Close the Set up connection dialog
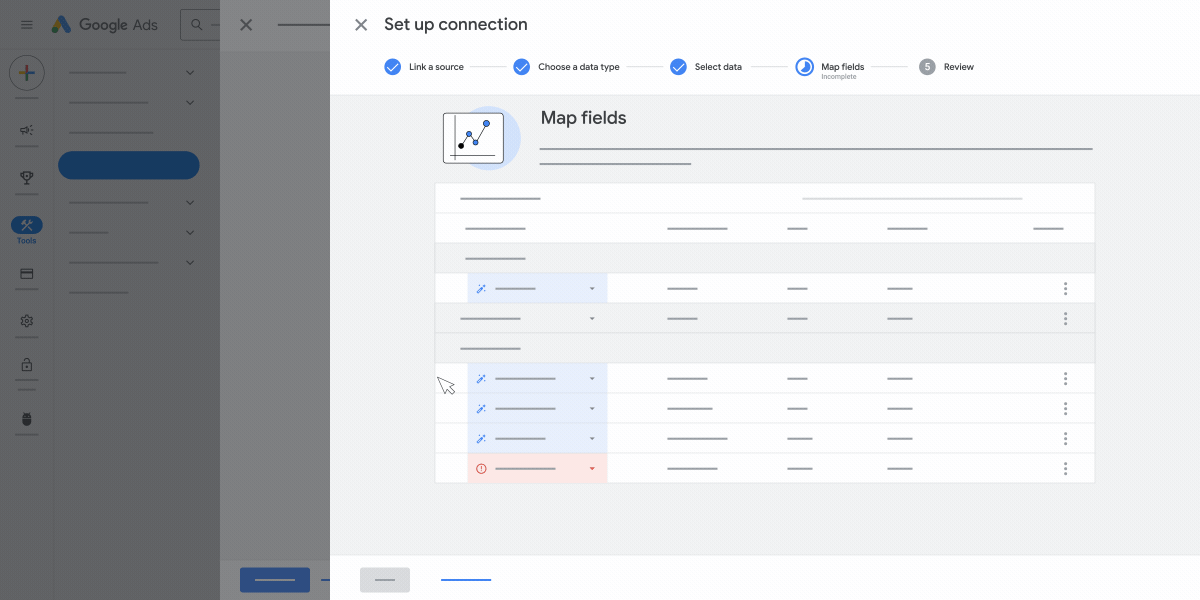Screen dimensions: 1200x600 (x=361, y=25)
